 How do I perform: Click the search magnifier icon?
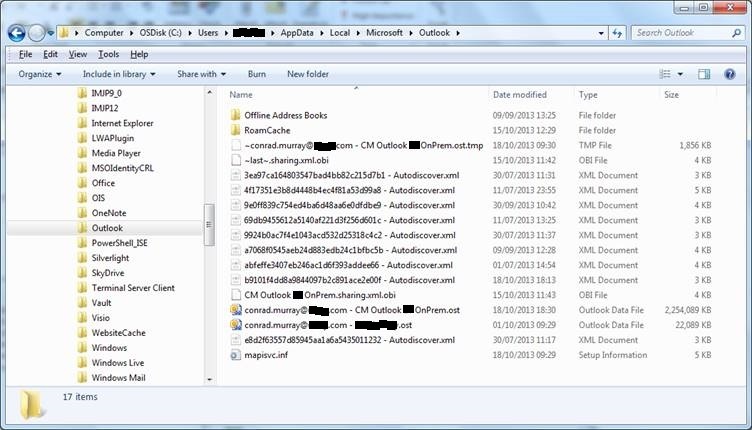coord(736,33)
